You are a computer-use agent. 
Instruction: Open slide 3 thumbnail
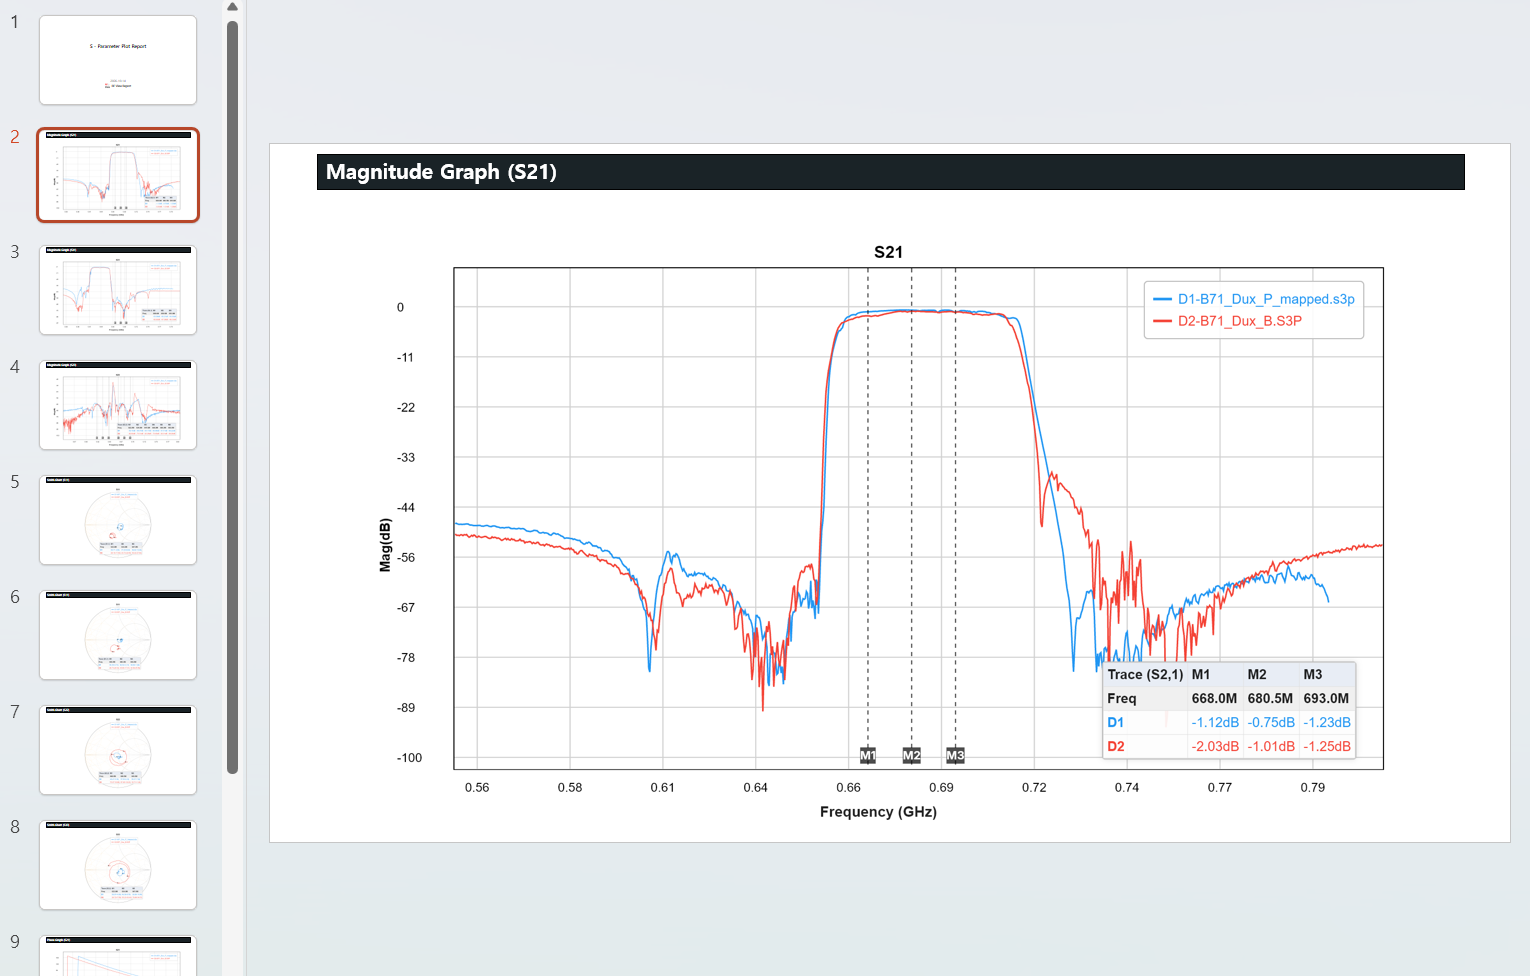coord(118,290)
